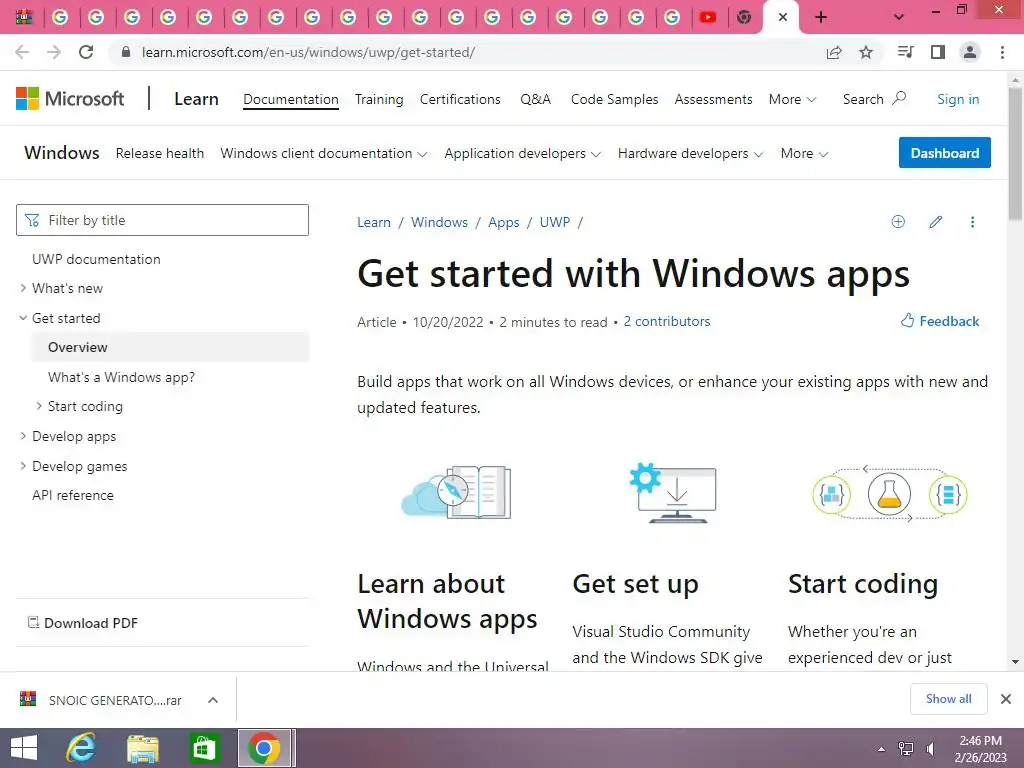Open the tab search chevron
The height and width of the screenshot is (768, 1024).
point(899,17)
